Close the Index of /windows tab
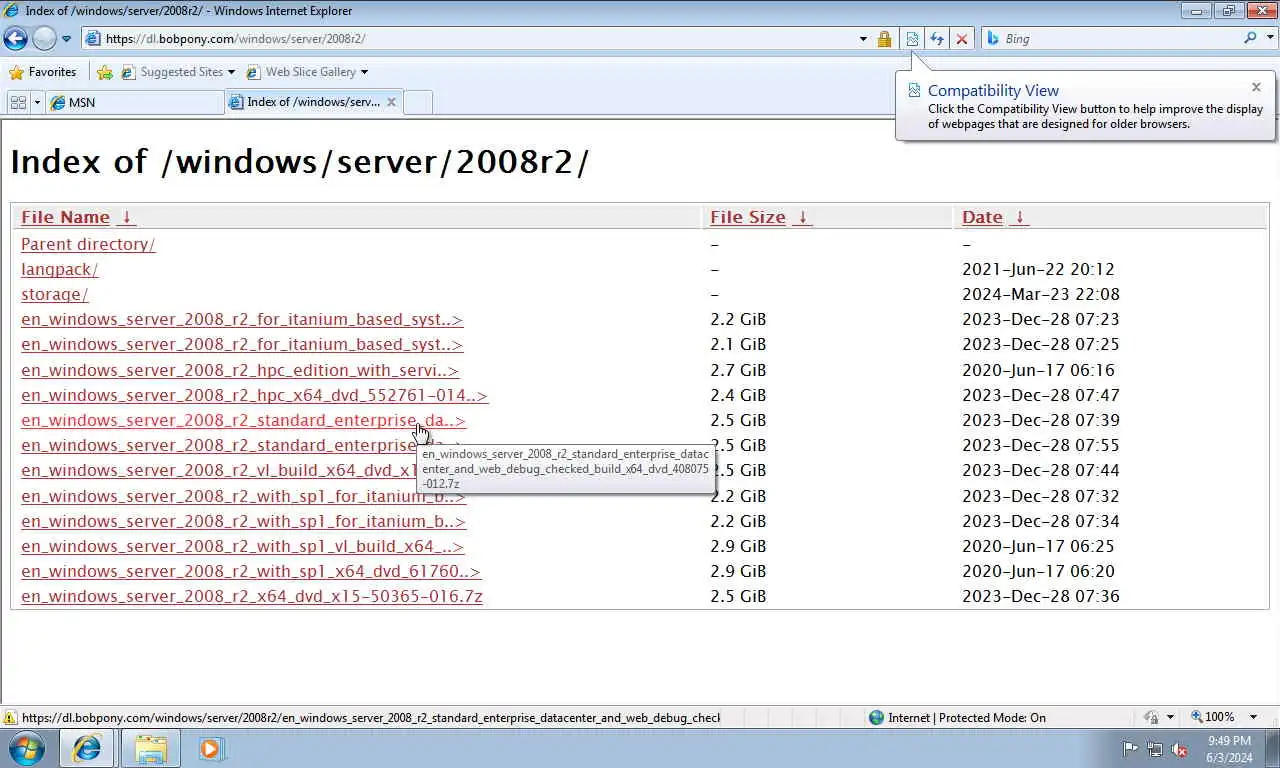1280x768 pixels. tap(391, 102)
